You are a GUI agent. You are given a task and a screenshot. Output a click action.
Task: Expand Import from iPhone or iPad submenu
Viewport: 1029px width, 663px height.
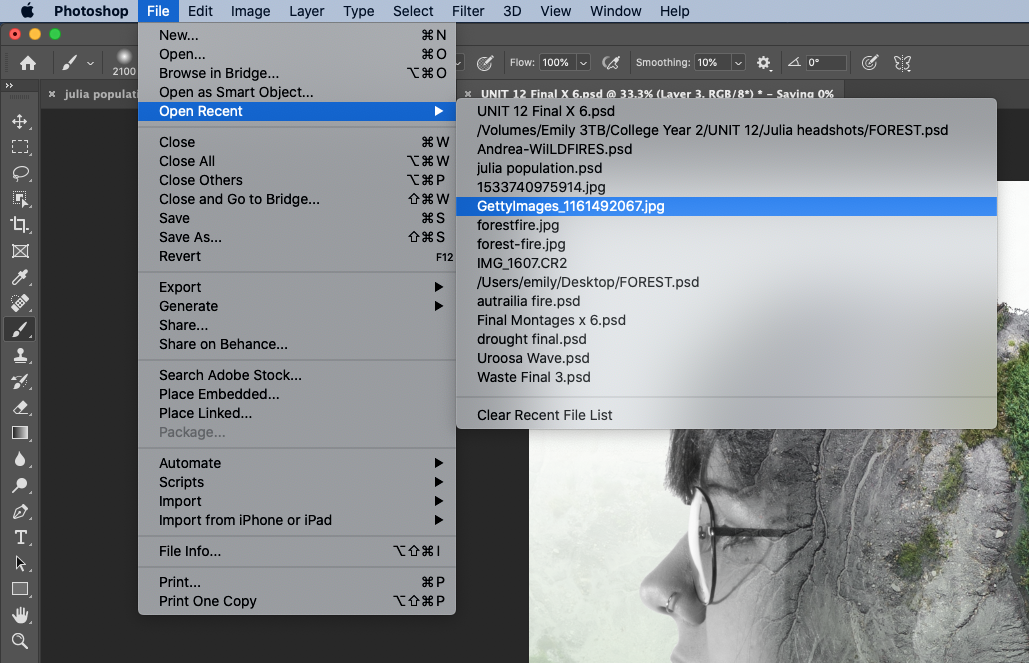click(x=297, y=520)
